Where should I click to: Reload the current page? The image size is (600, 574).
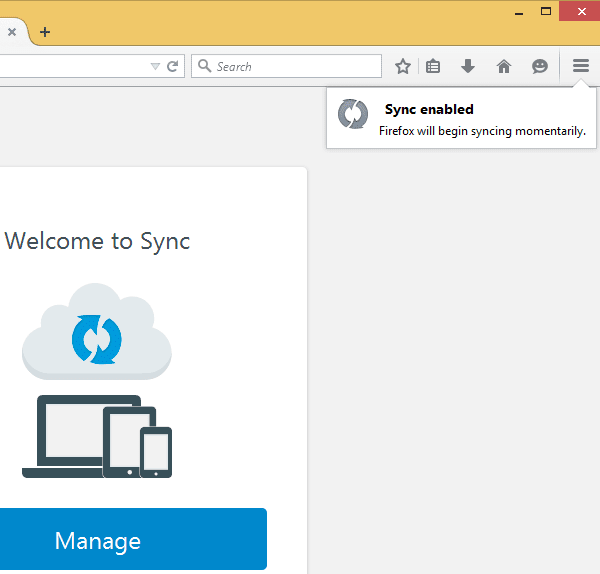(172, 66)
